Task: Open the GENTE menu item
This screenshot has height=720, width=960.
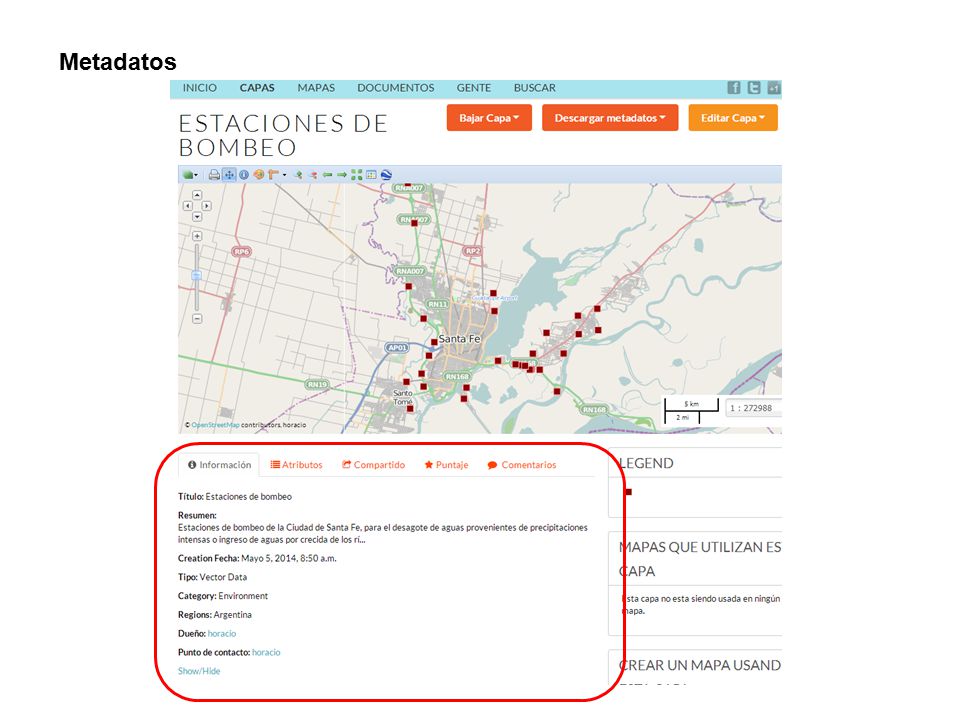Action: tap(474, 88)
